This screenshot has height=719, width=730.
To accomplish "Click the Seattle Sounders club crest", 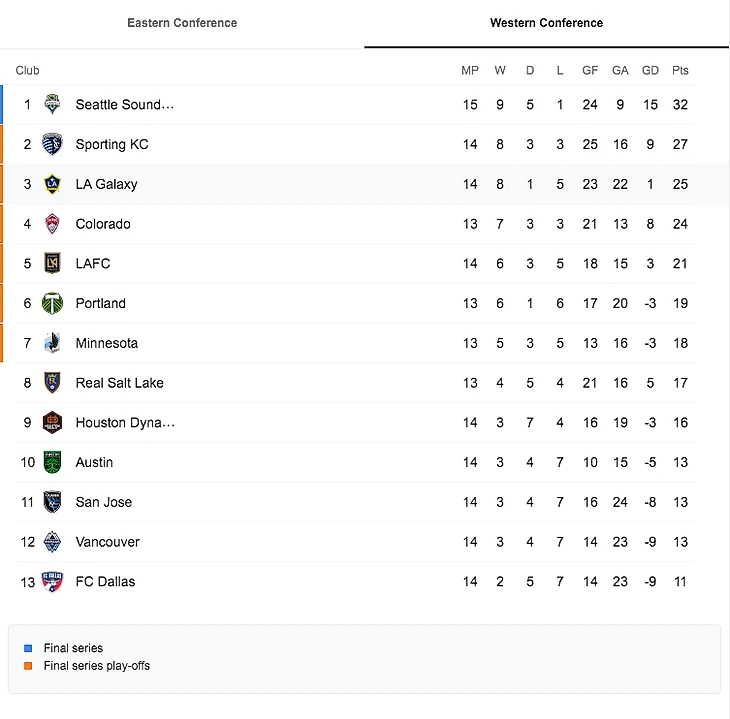I will click(x=52, y=105).
